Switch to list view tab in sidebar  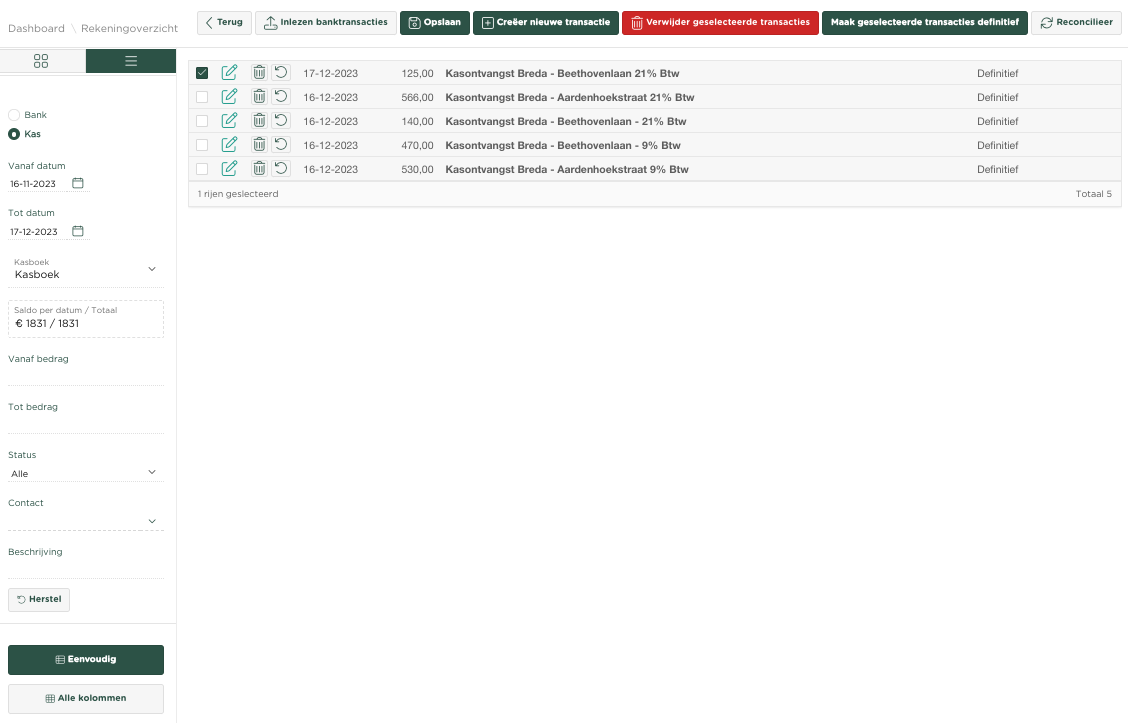(131, 61)
